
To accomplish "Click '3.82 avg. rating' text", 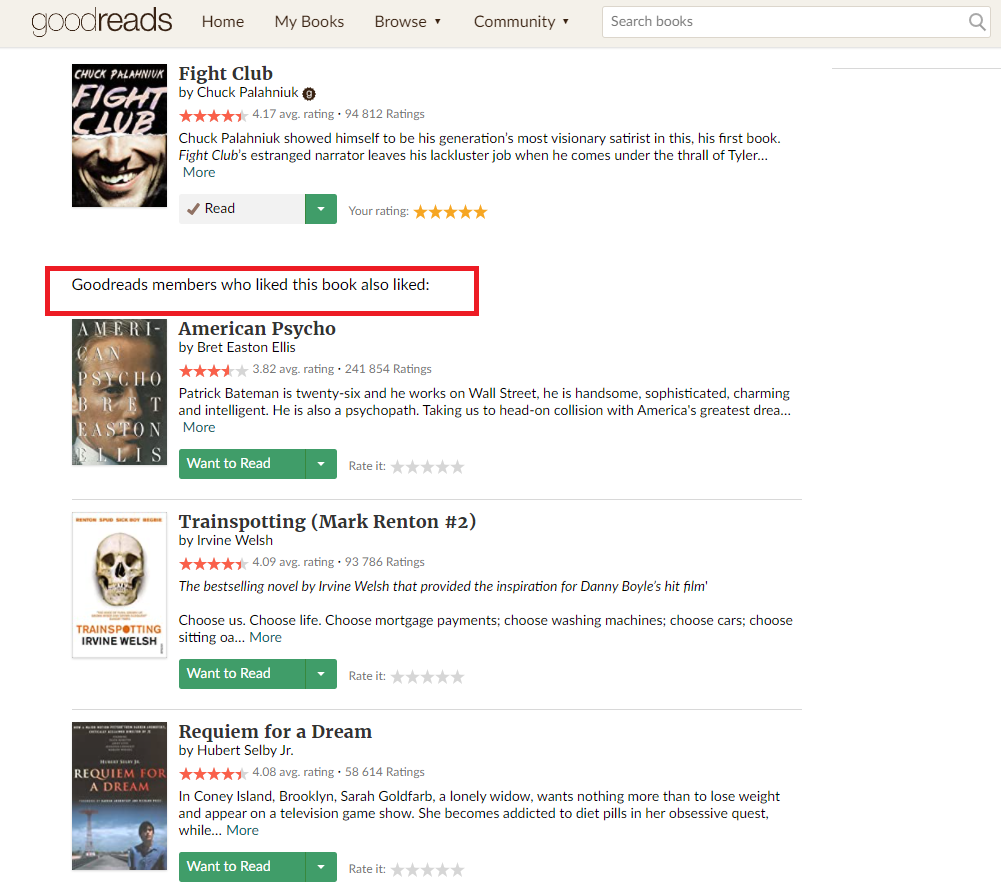I will (x=293, y=370).
